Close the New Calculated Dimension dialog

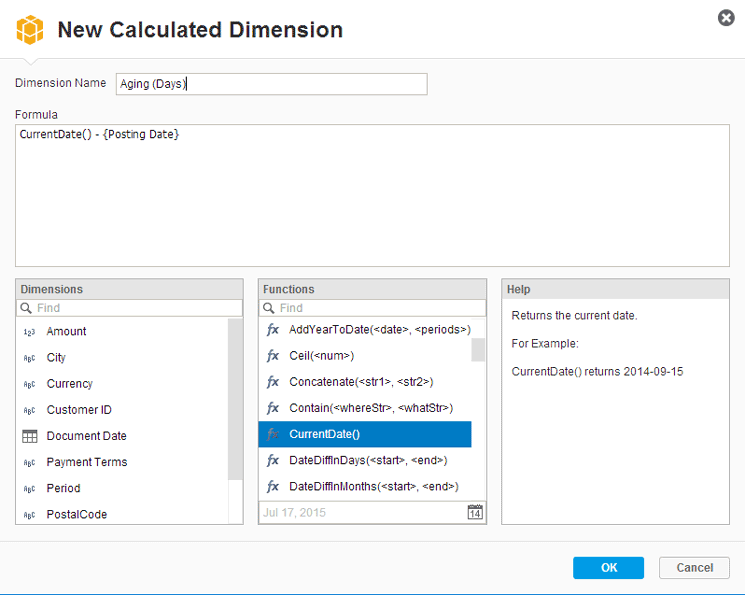click(727, 18)
